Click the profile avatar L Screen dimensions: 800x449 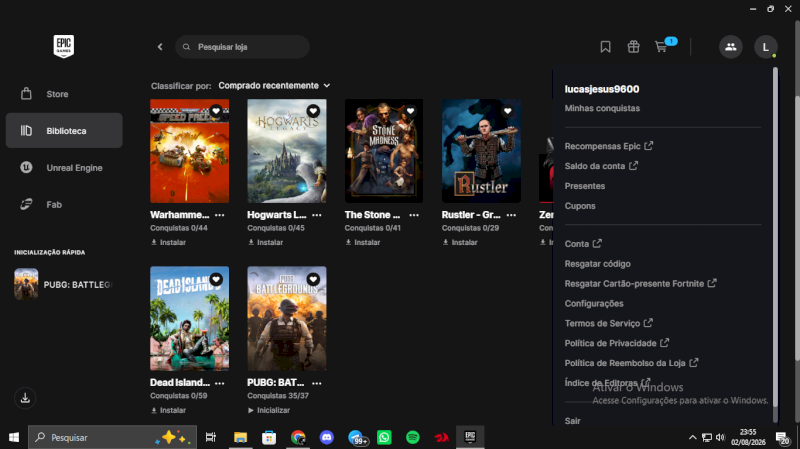tap(765, 47)
